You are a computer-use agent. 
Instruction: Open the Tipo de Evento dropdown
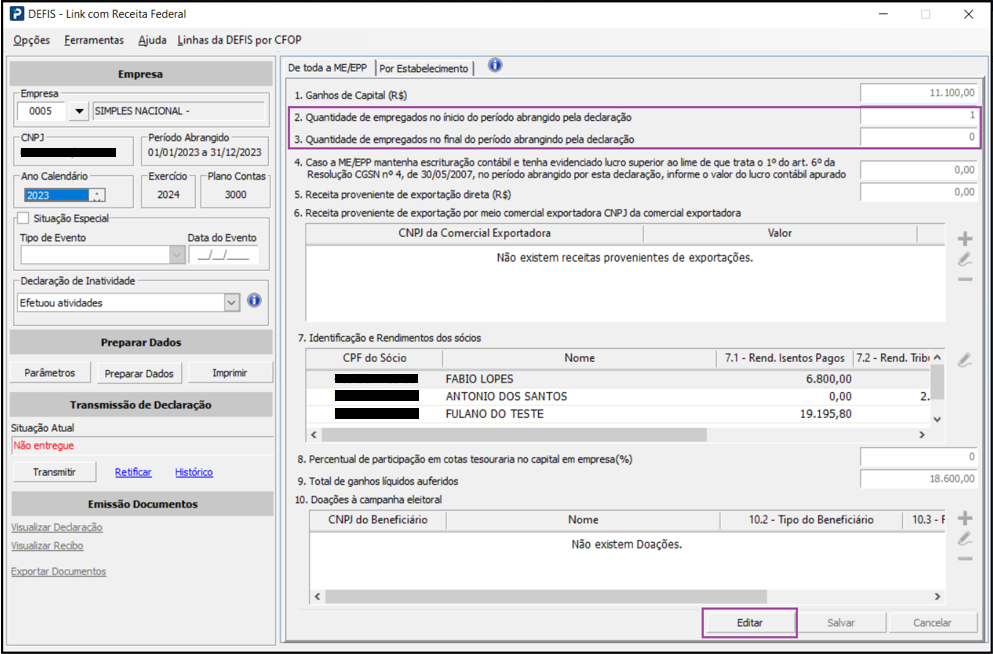(x=177, y=255)
